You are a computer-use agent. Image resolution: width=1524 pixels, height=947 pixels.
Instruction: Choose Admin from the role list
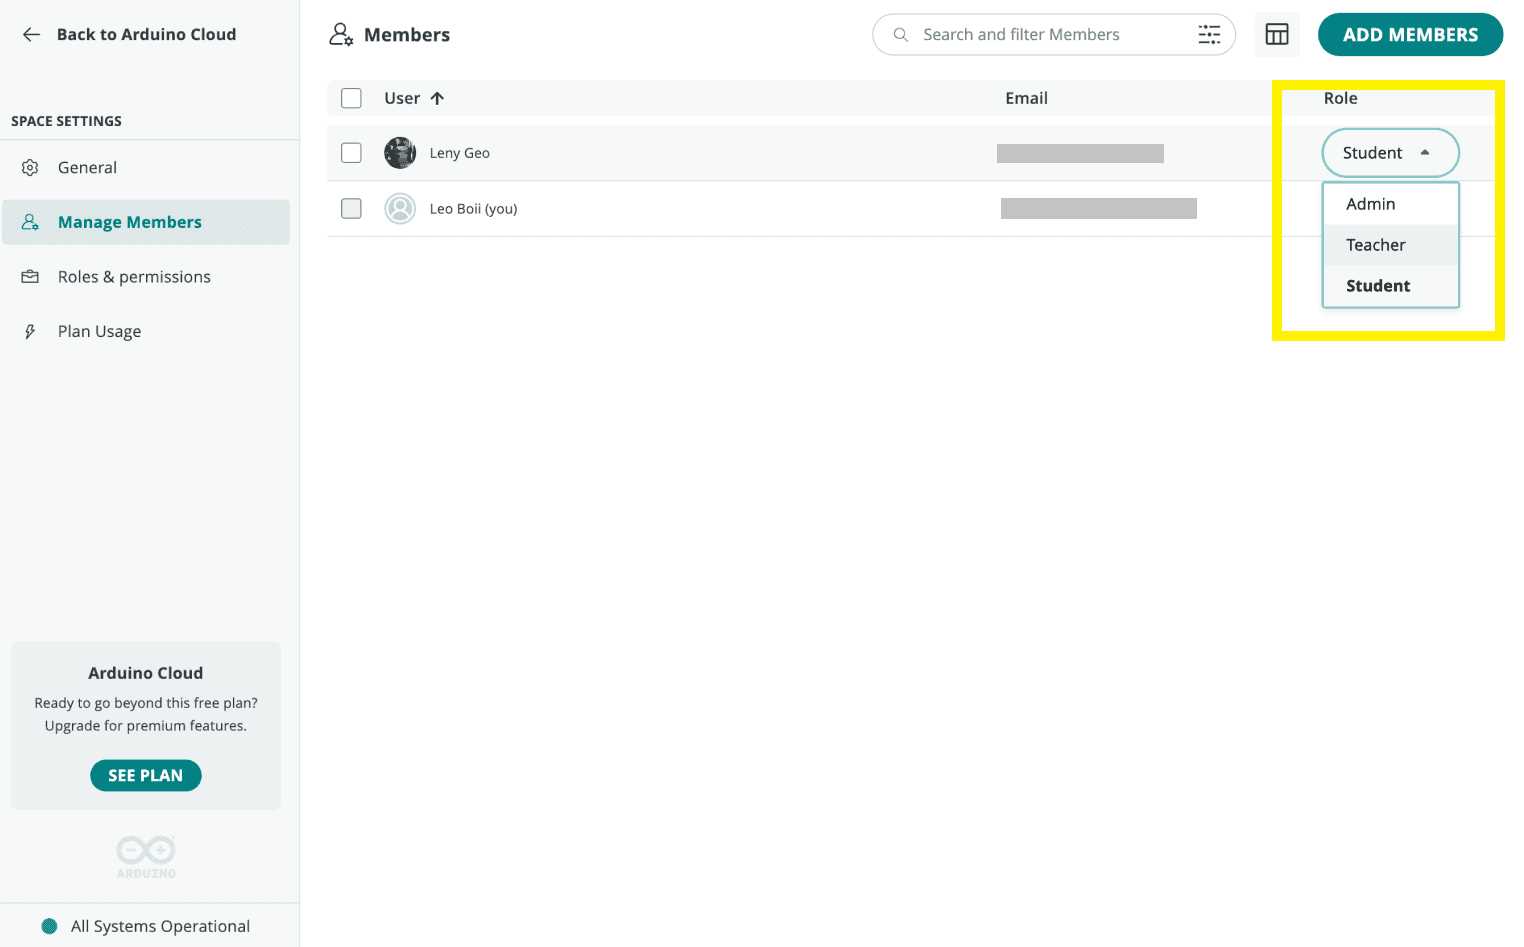point(1370,204)
